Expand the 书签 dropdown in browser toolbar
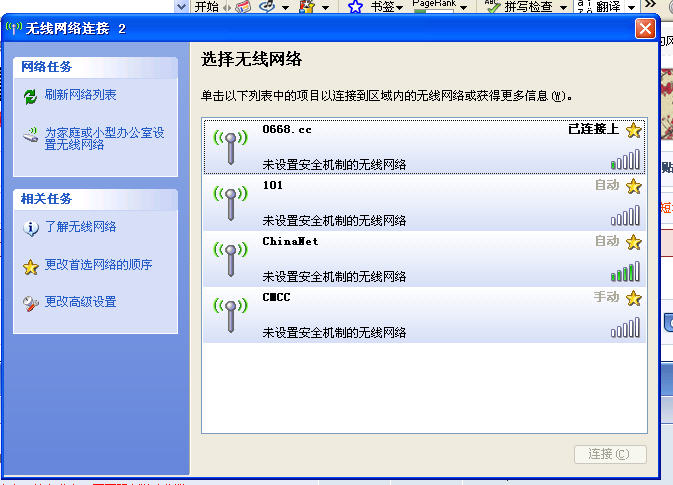 [400, 7]
